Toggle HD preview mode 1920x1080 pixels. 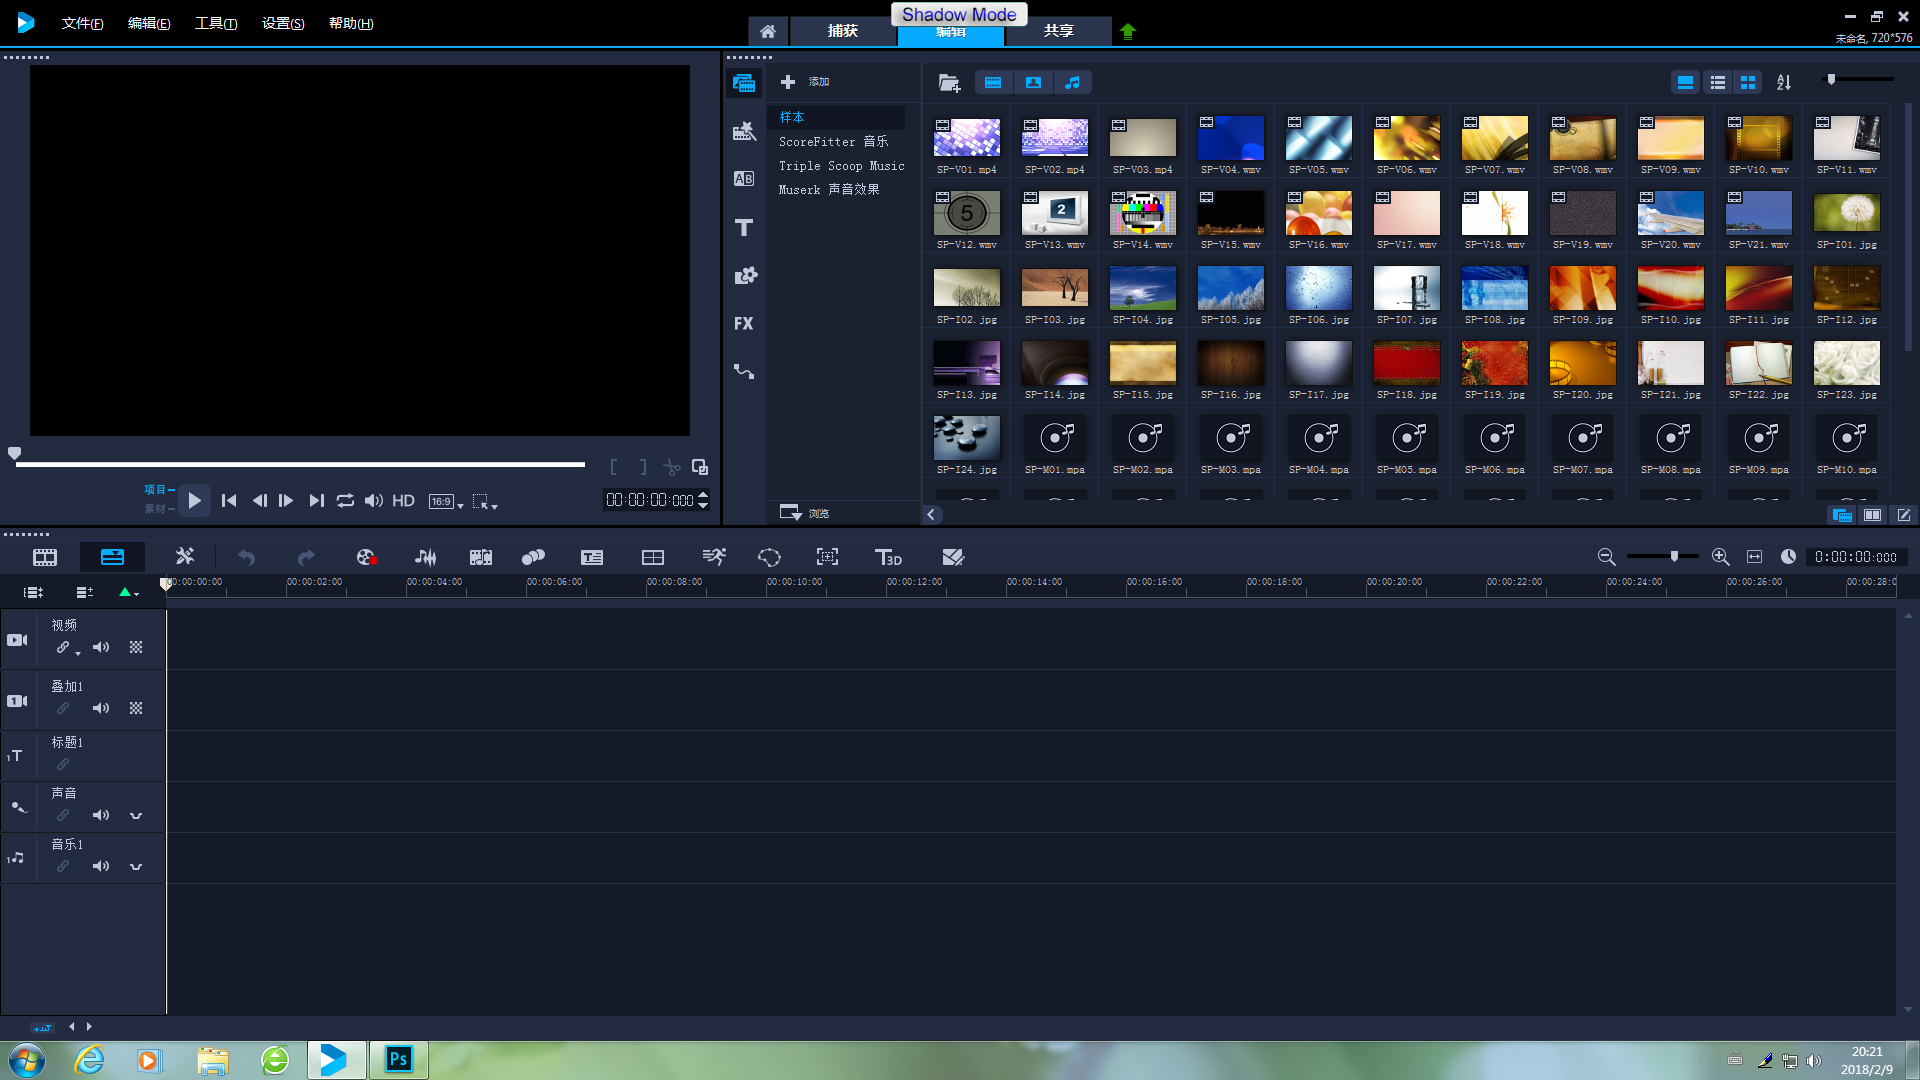click(403, 500)
